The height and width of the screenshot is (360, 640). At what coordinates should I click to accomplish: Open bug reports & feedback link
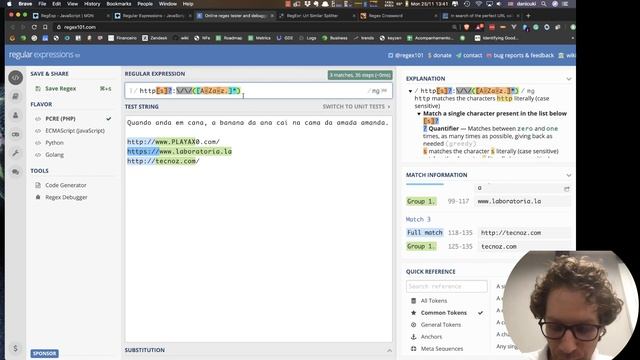520,56
